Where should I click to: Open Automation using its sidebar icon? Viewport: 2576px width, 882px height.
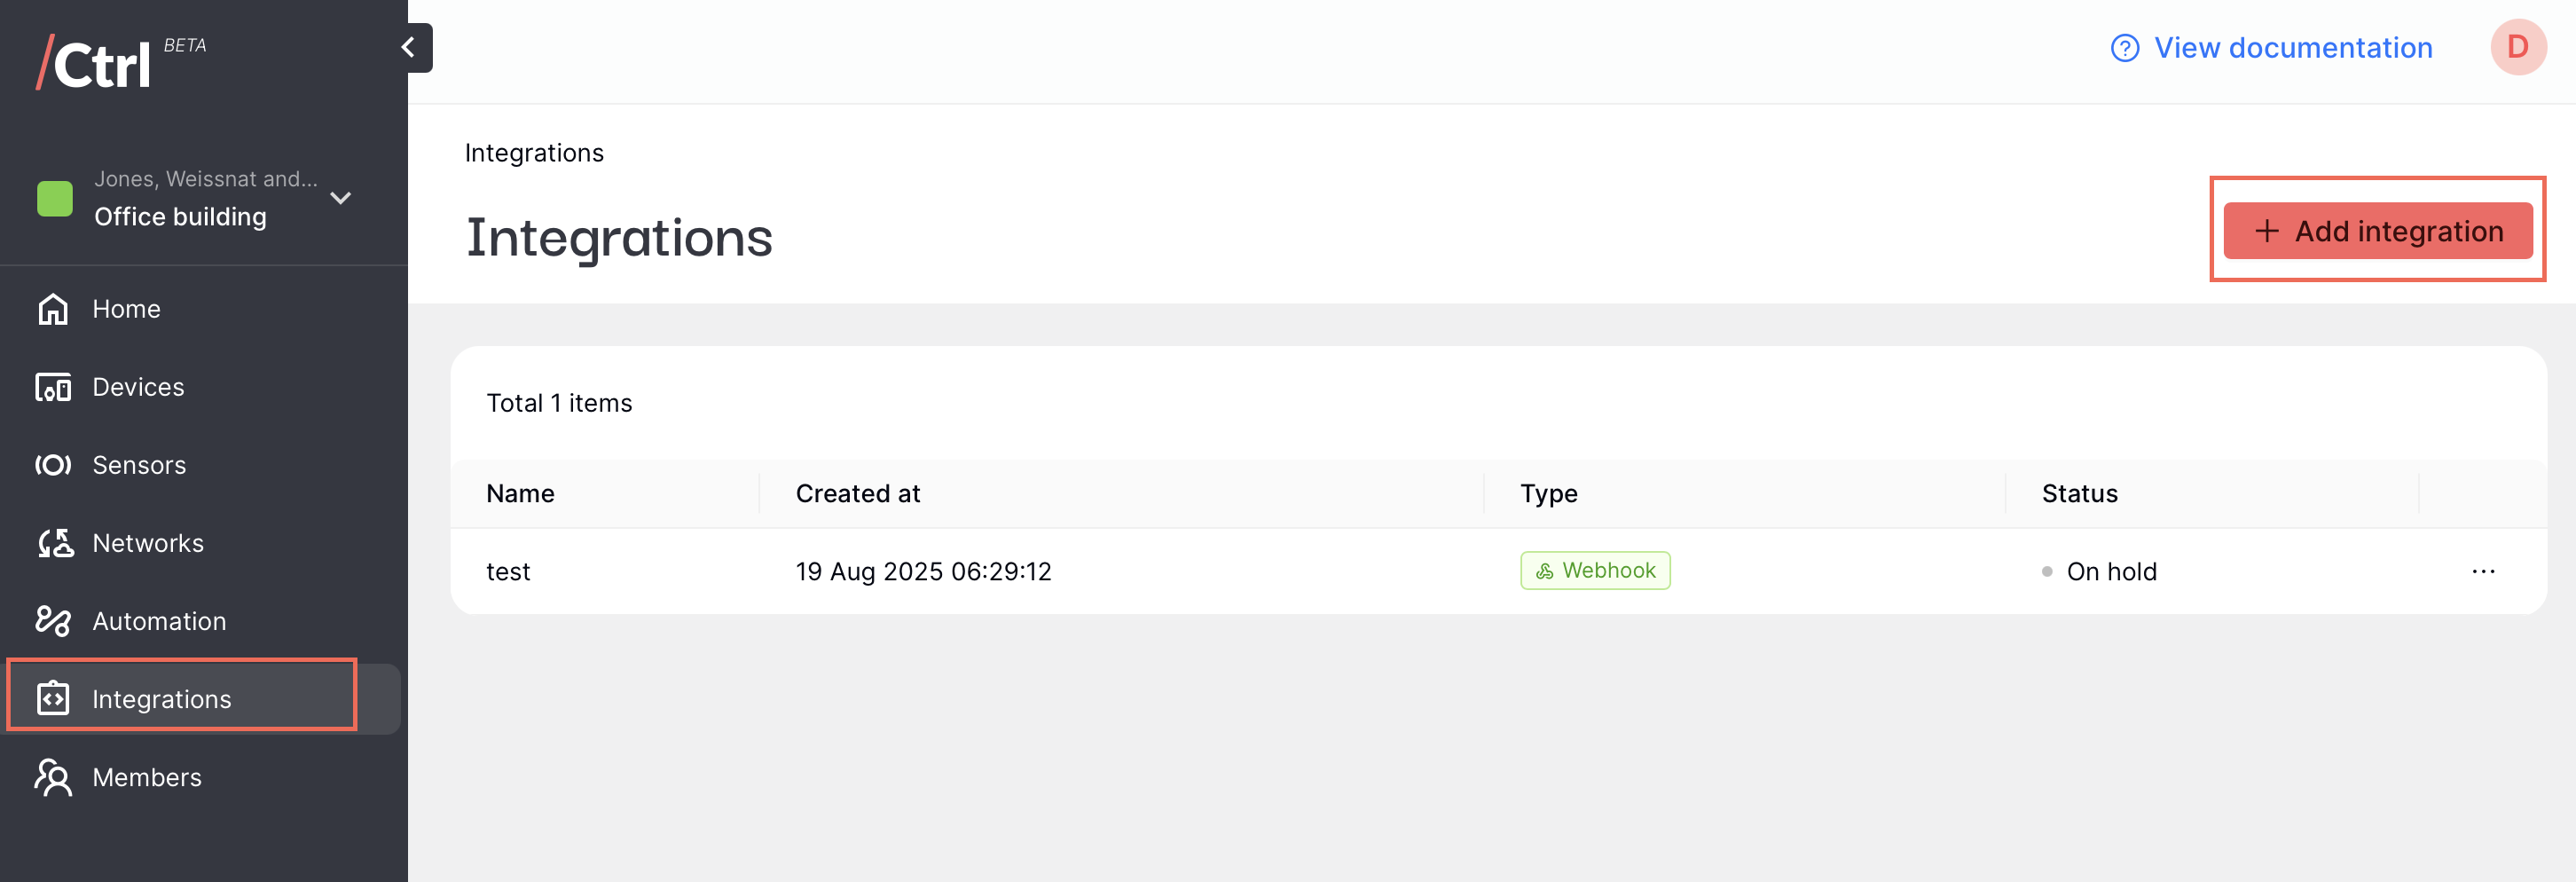(53, 621)
